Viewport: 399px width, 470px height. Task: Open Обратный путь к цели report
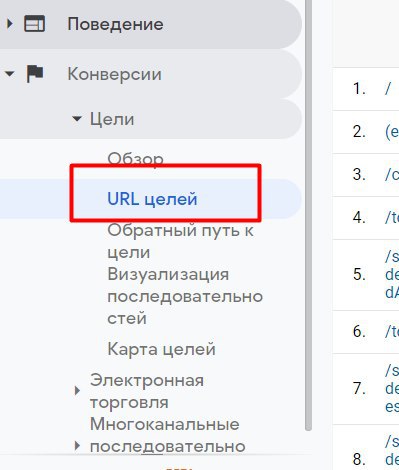point(180,241)
